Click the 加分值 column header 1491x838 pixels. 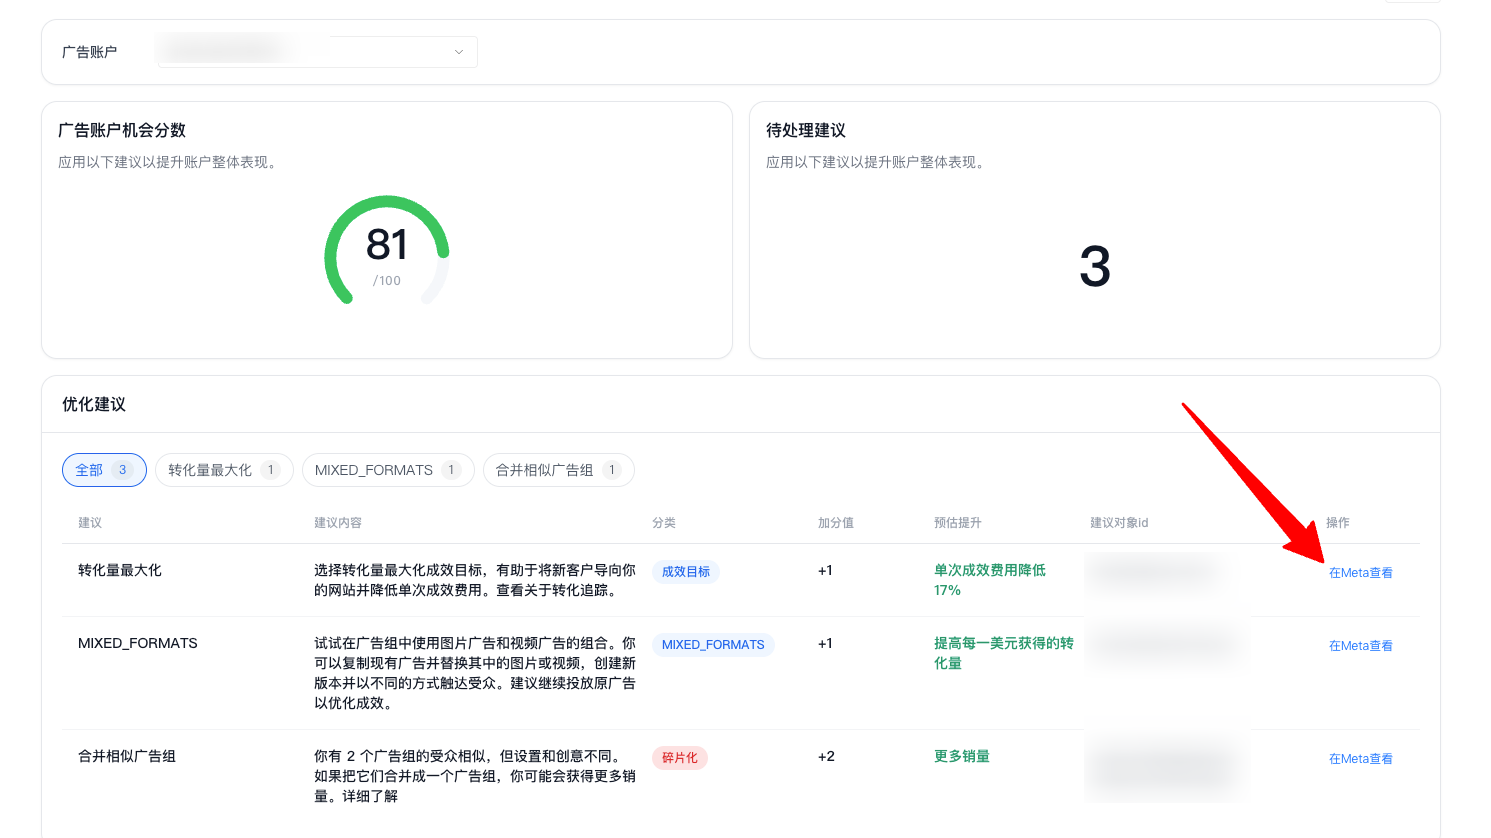(836, 523)
